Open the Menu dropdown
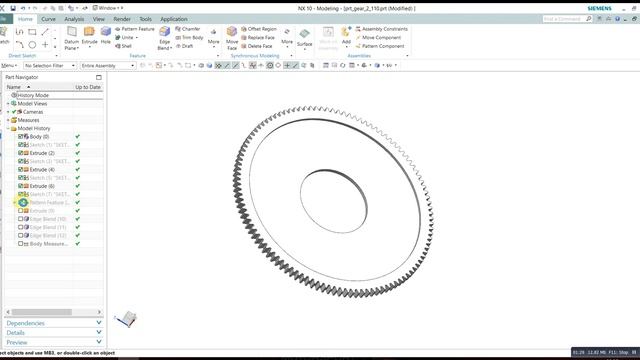Viewport: 640px width, 360px height. pos(9,65)
